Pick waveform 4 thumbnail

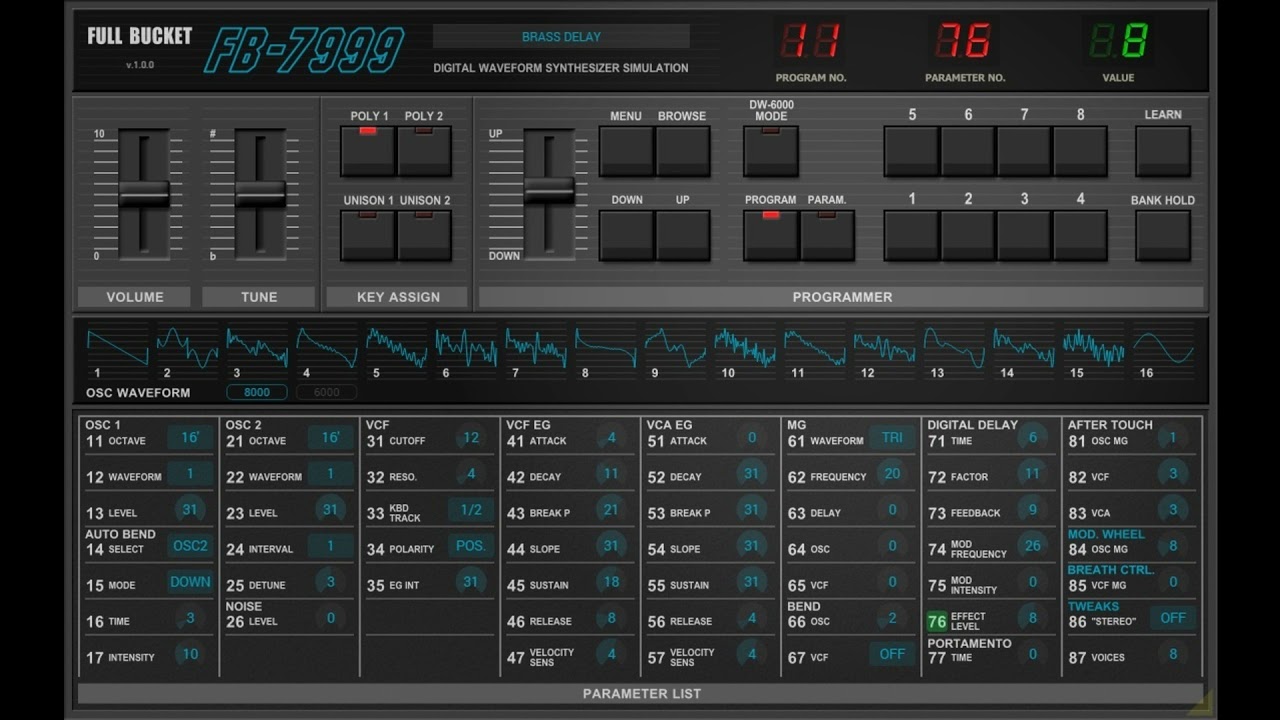pos(327,347)
